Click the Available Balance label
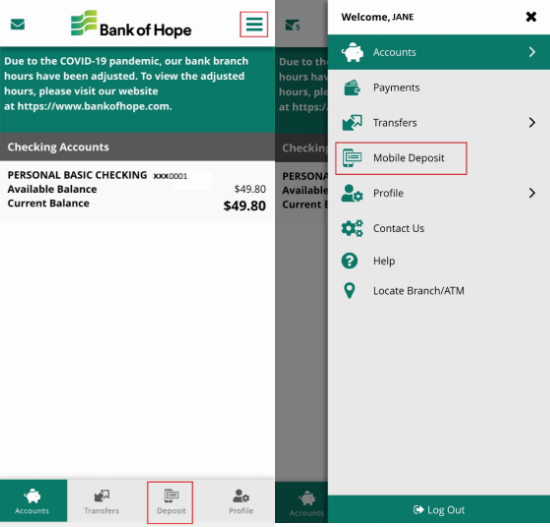Viewport: 550px width, 527px height. [x=52, y=189]
